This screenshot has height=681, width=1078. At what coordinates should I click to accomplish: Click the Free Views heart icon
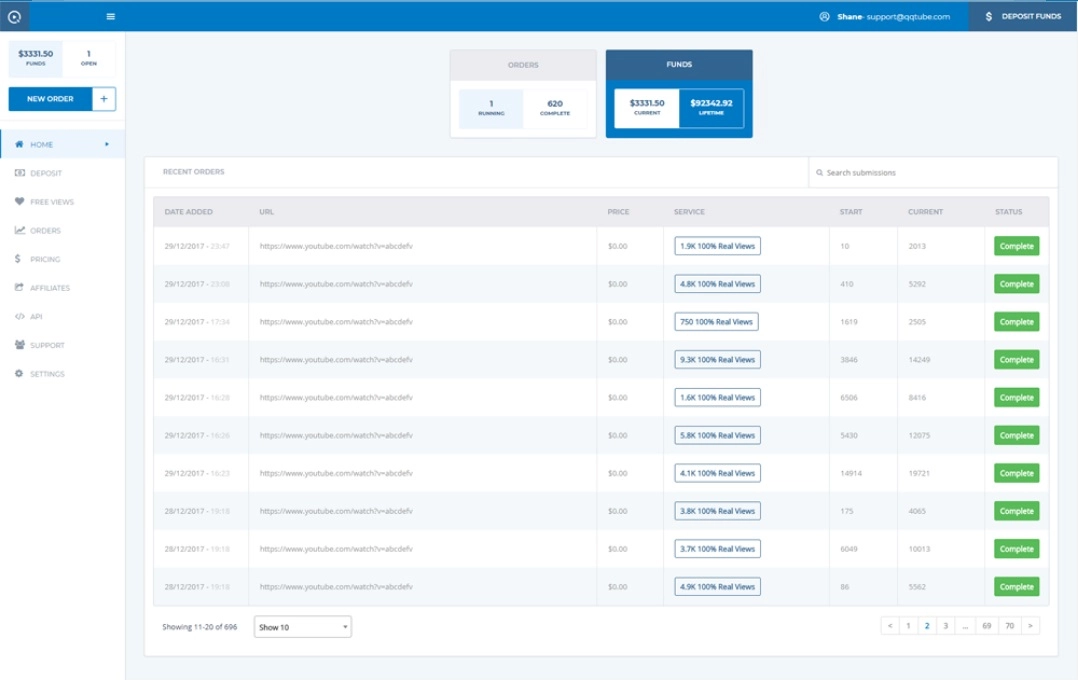(19, 201)
